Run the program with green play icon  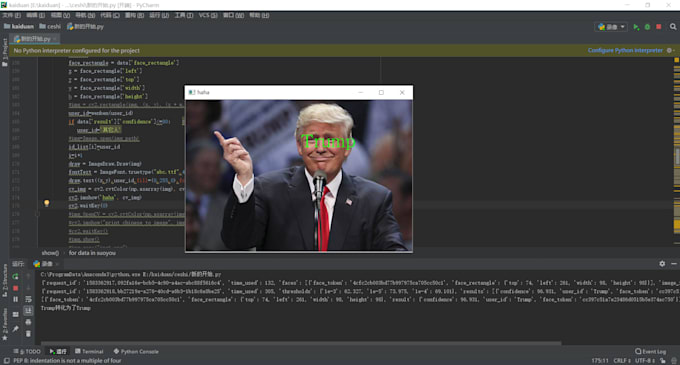click(636, 27)
